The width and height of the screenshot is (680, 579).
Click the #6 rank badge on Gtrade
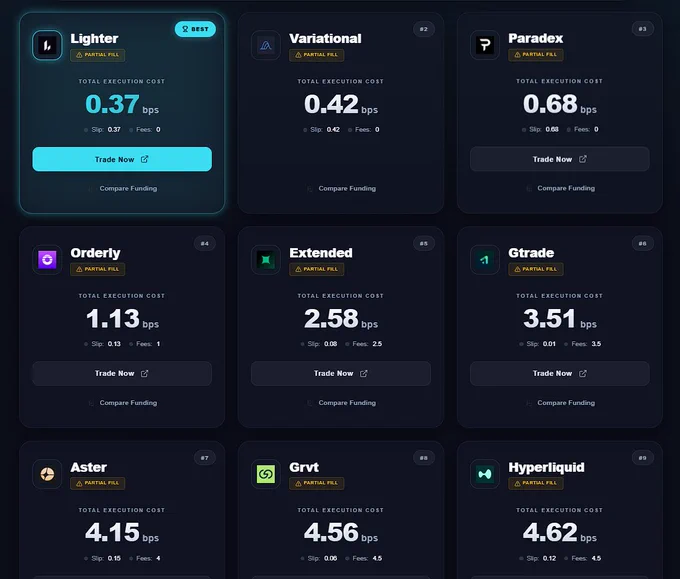[642, 243]
